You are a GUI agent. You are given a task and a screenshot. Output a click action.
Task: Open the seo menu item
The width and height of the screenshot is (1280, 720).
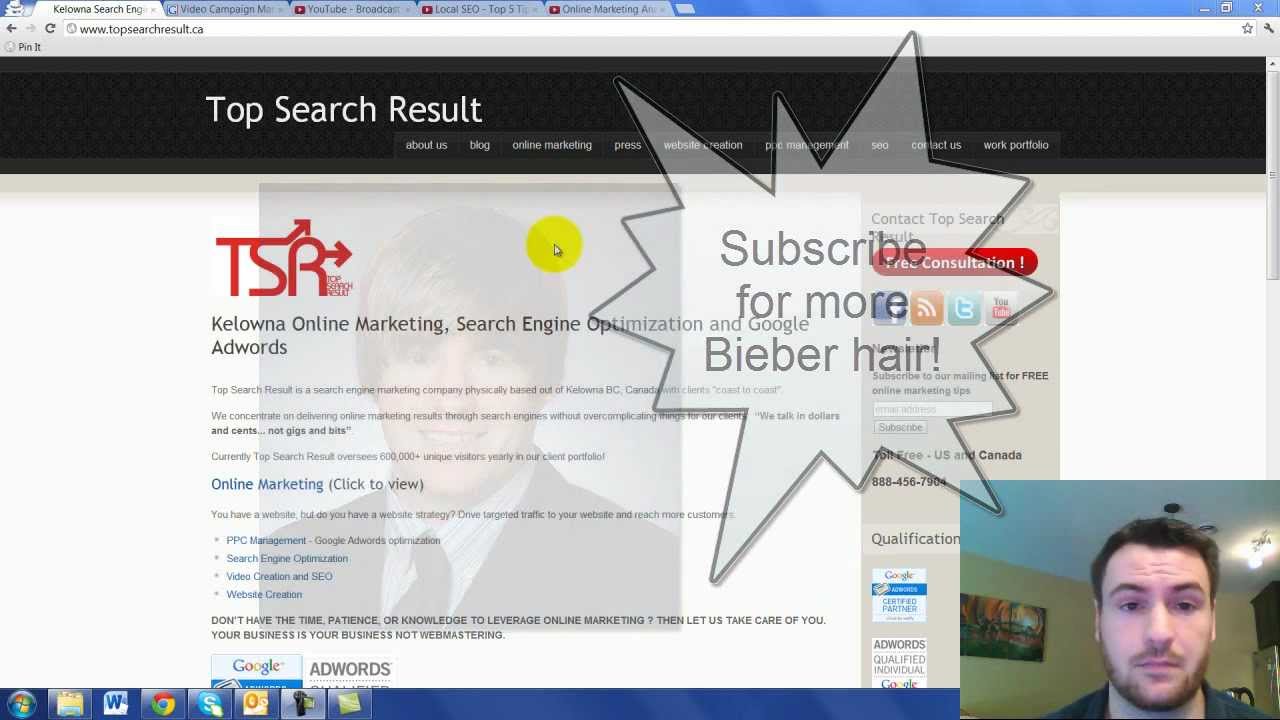[880, 145]
